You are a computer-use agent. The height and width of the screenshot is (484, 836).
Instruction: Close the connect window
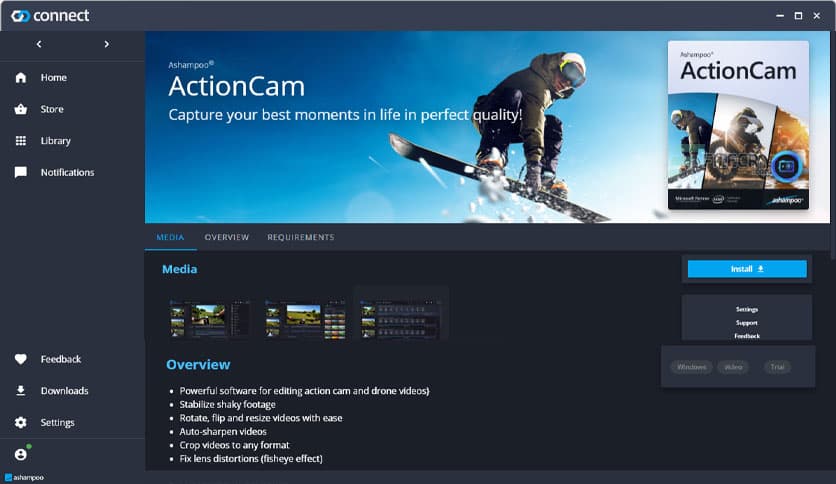[x=816, y=16]
